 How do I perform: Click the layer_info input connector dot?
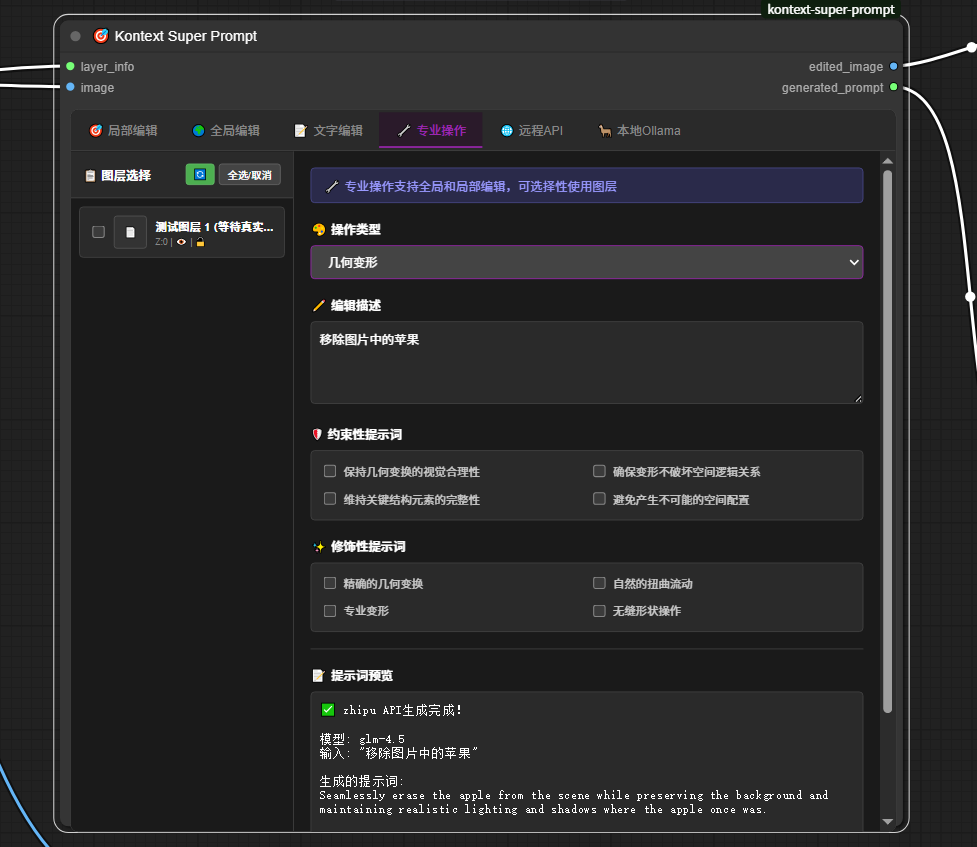70,66
